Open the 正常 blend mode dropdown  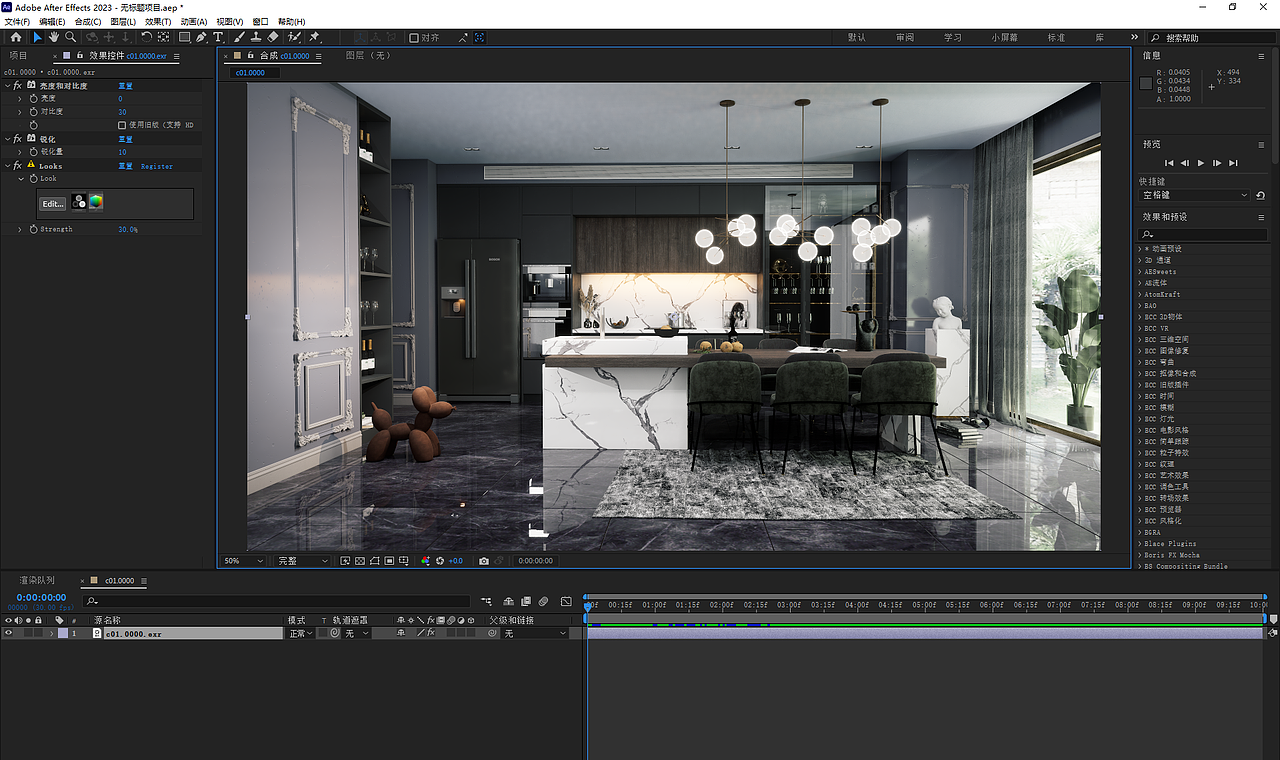tap(300, 633)
